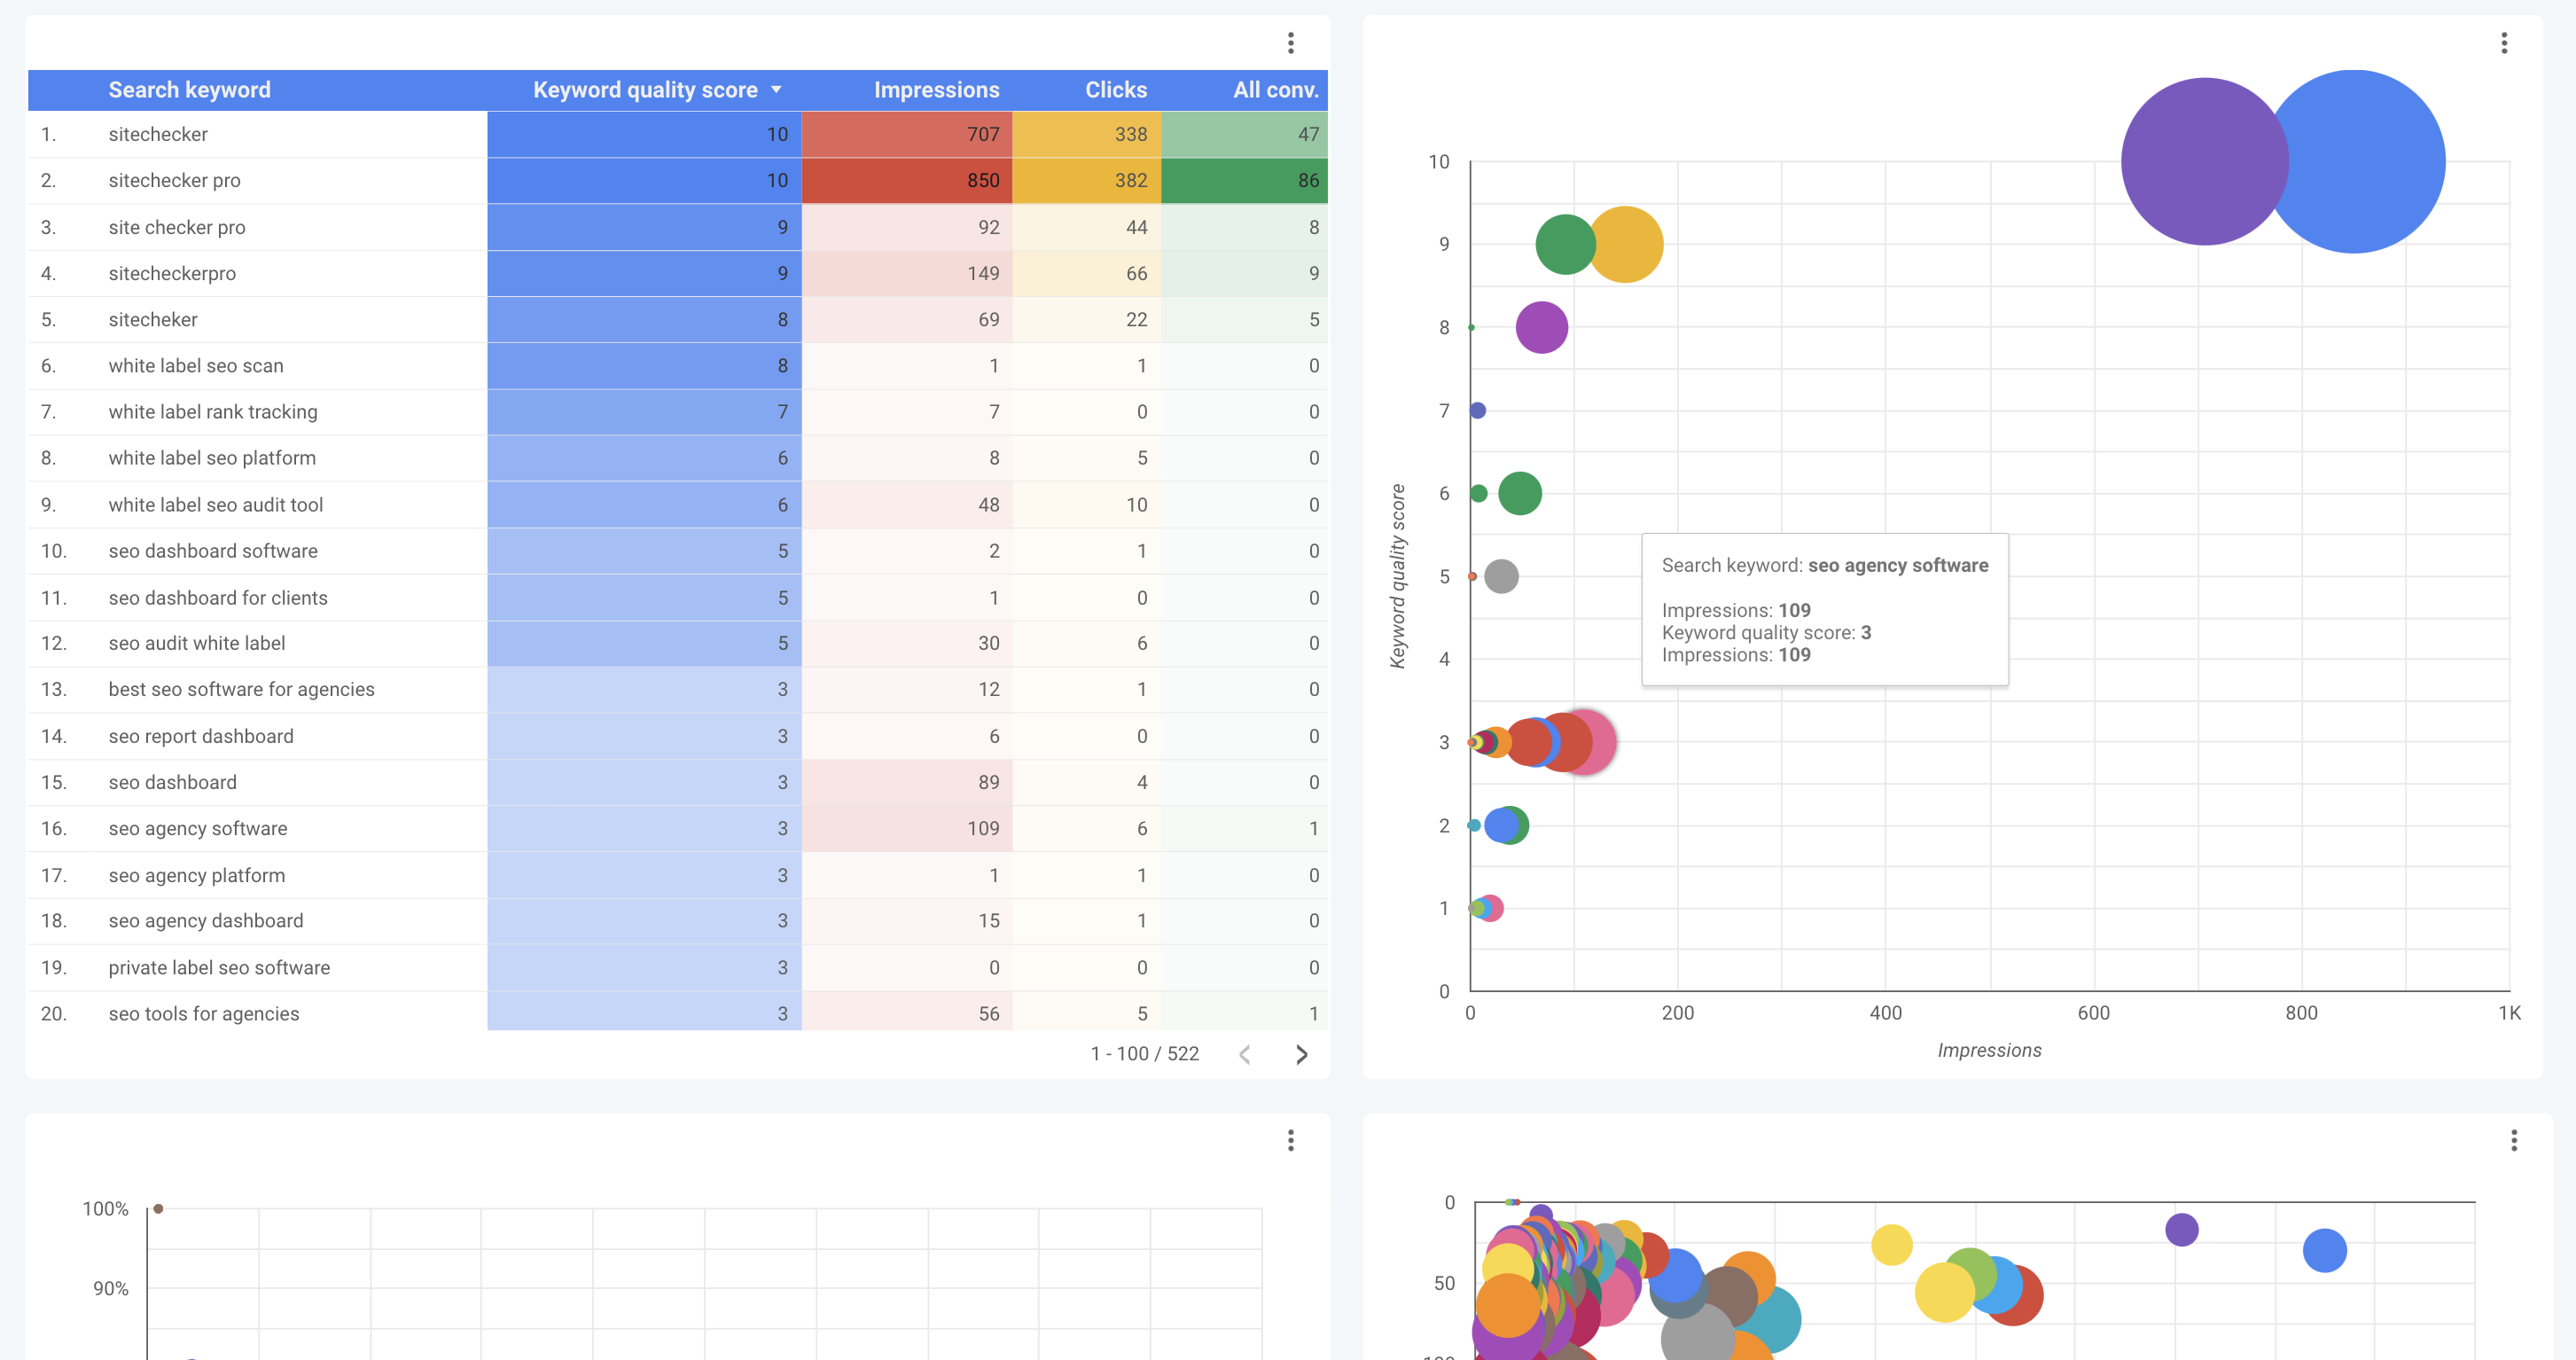Click the 'white label seo platform' keyword
This screenshot has width=2576, height=1360.
tap(212, 457)
